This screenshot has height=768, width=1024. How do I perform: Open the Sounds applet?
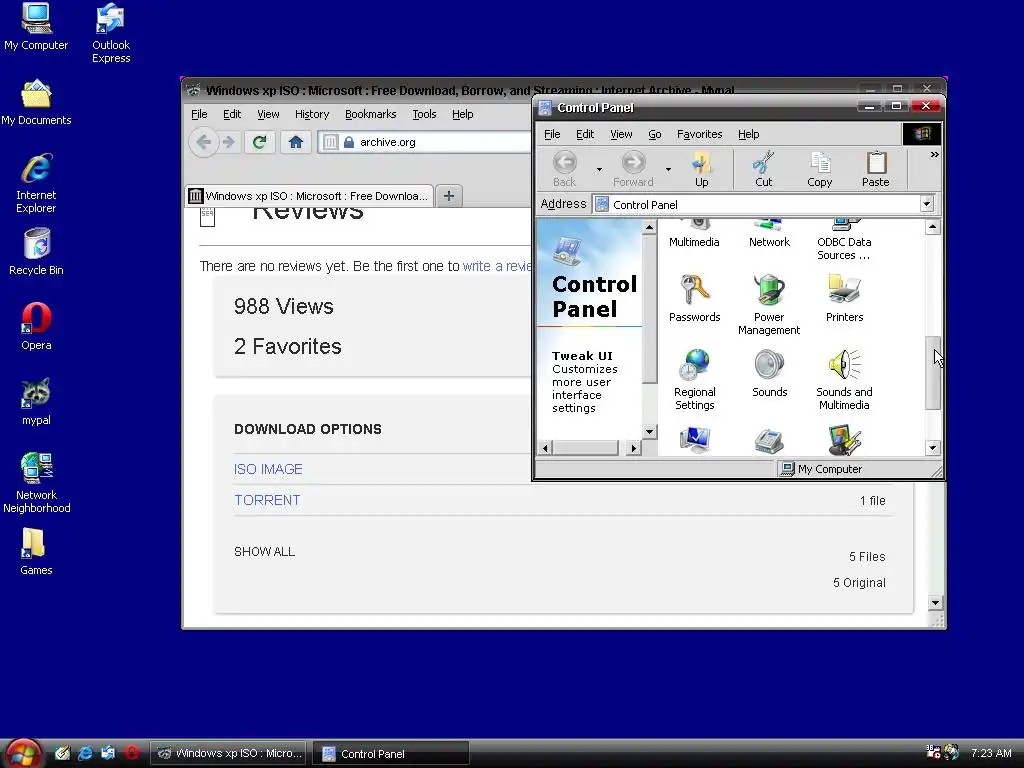pyautogui.click(x=769, y=374)
